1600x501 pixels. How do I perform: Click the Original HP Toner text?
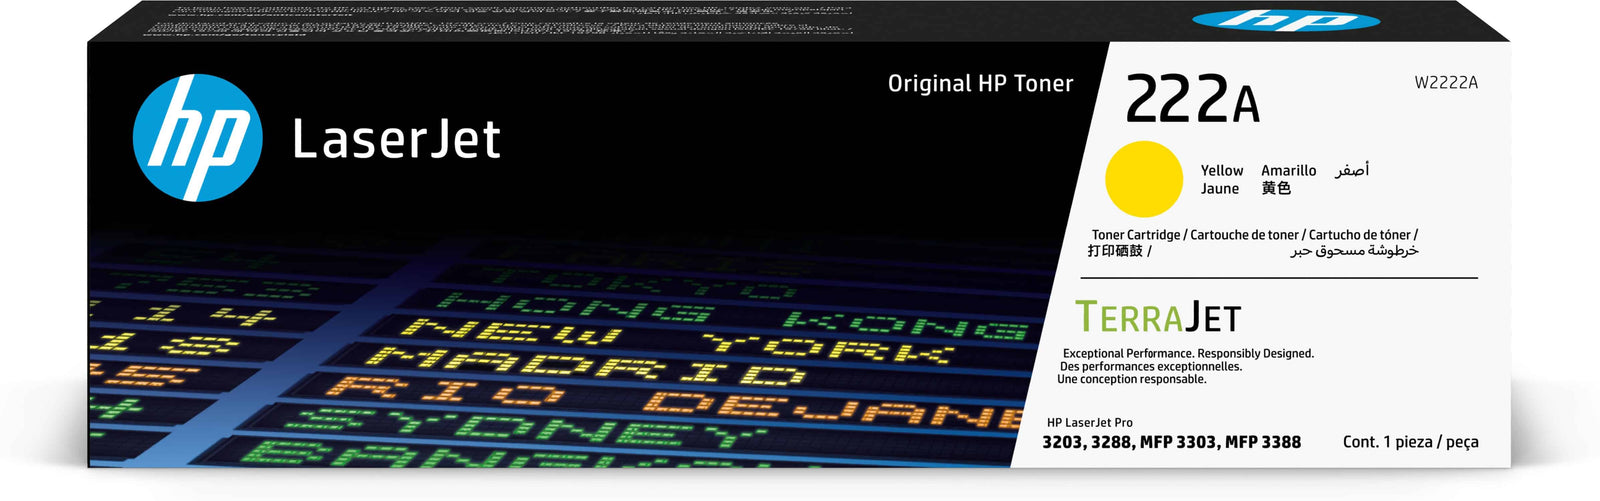(x=980, y=84)
